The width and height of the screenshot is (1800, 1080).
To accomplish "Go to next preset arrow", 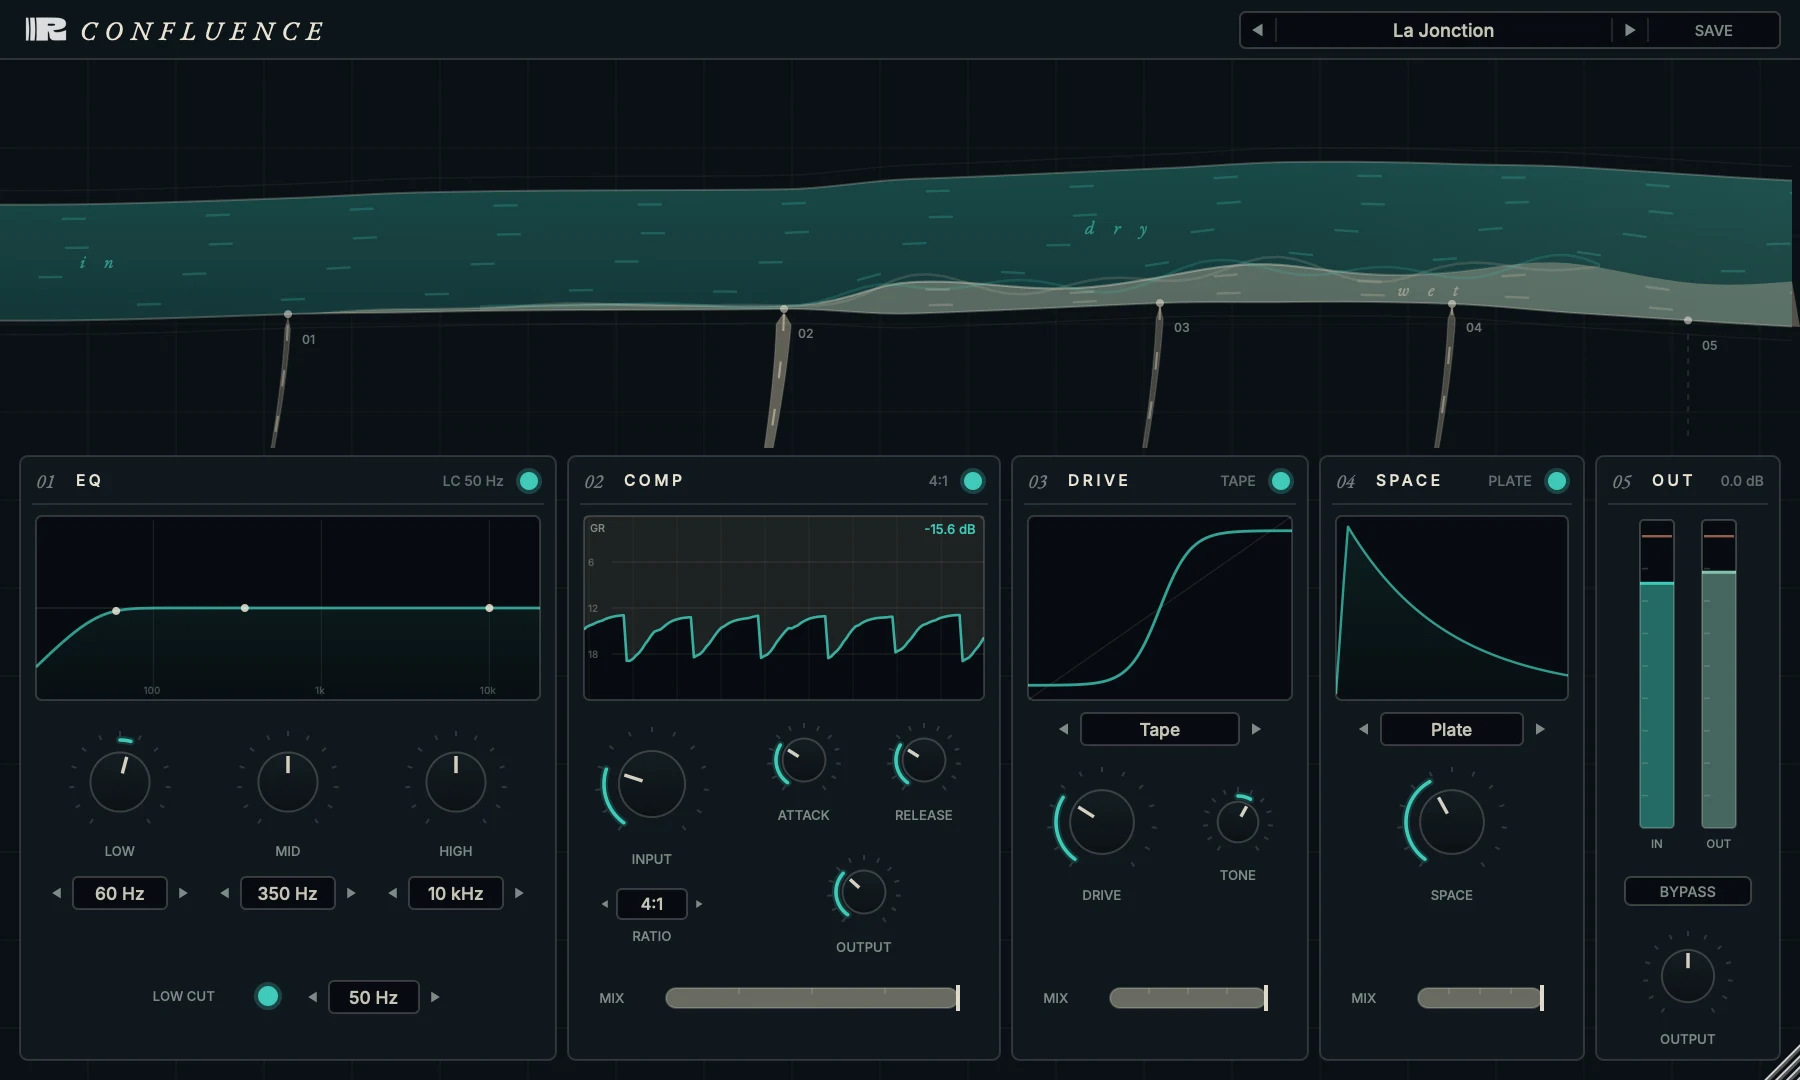I will pos(1629,30).
